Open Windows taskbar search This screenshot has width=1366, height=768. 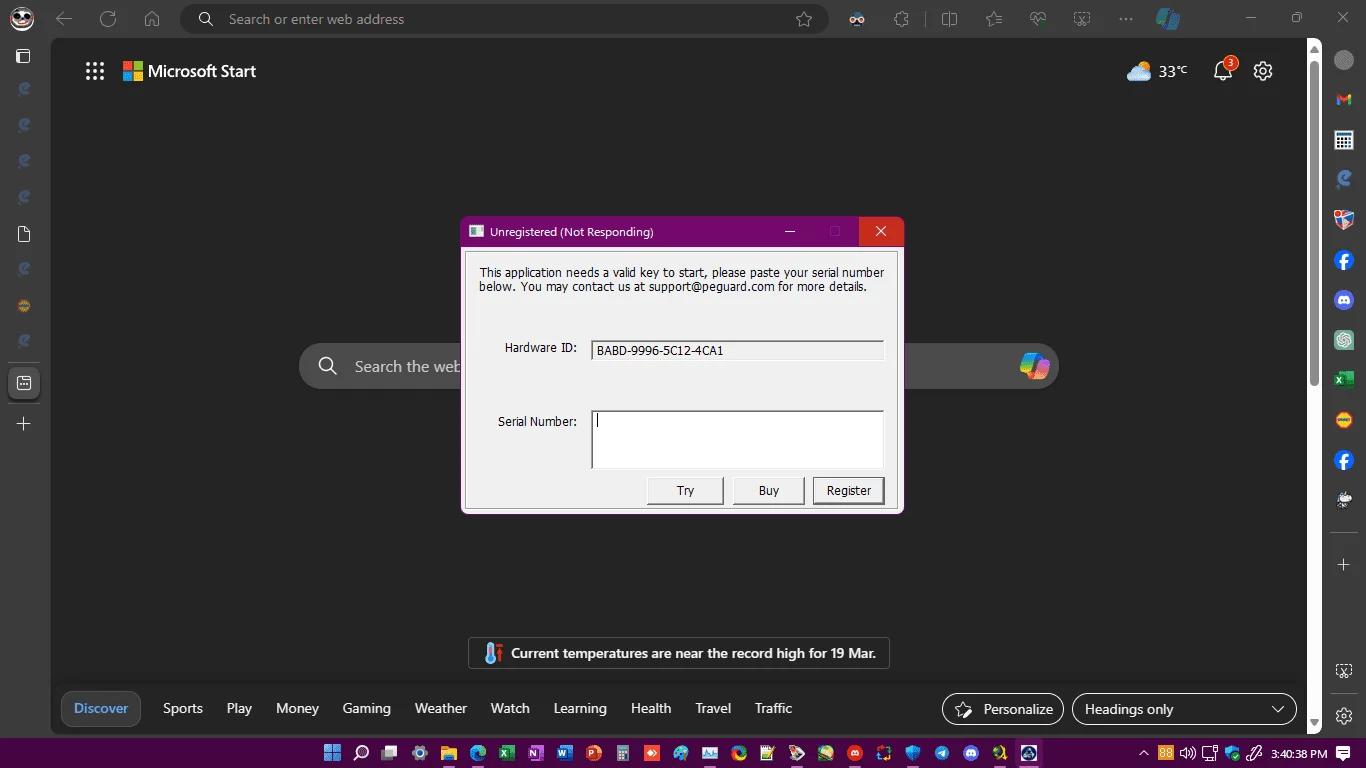click(361, 753)
